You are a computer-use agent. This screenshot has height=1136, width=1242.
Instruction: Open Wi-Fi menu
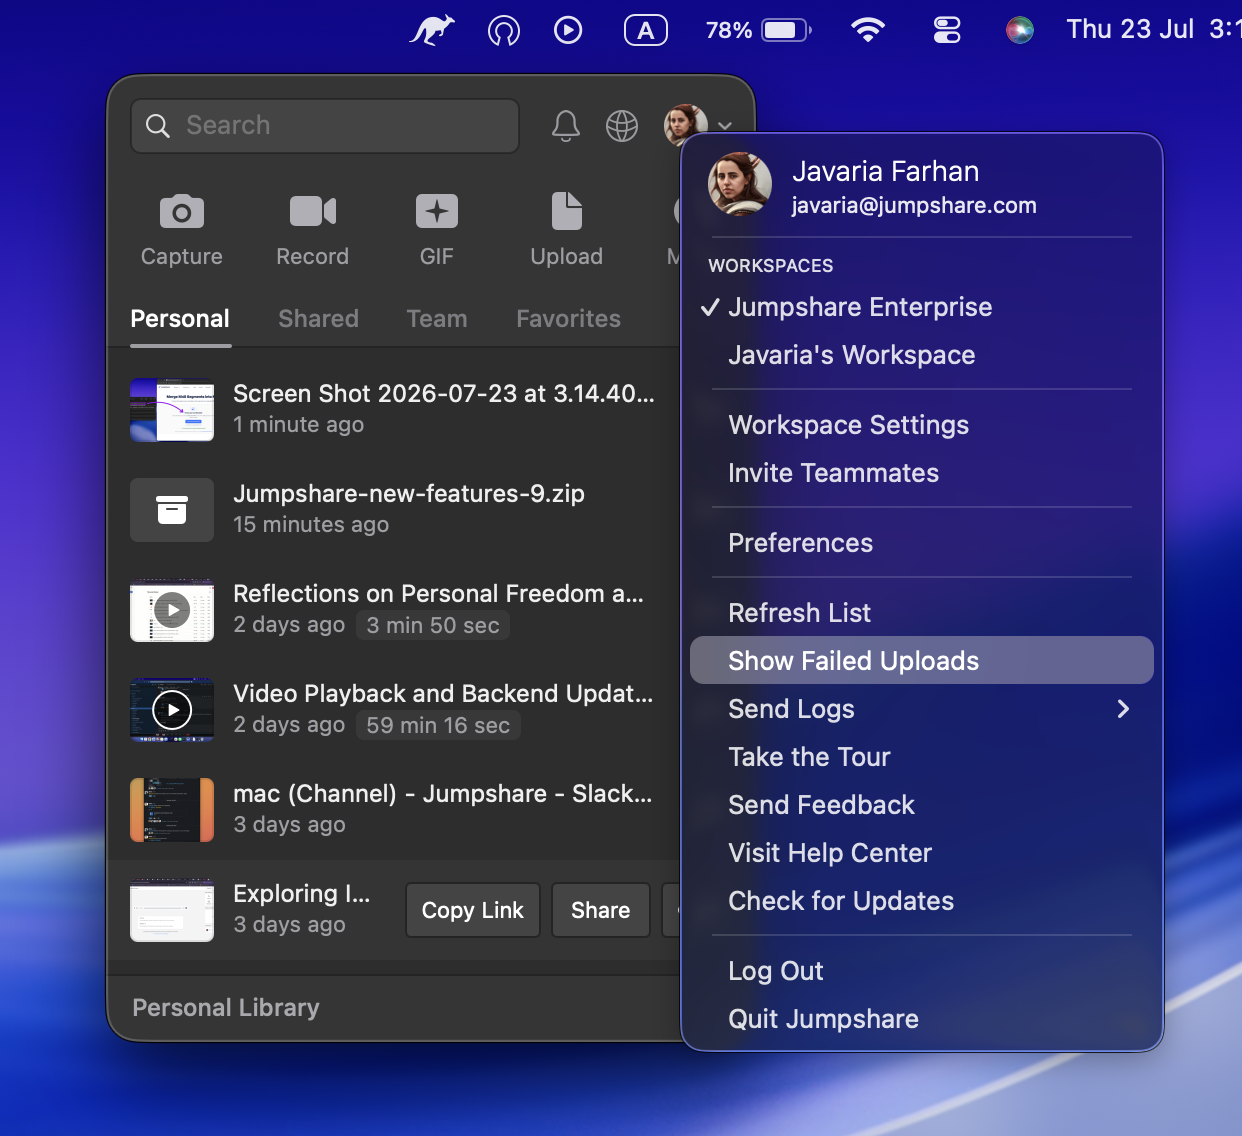(868, 30)
